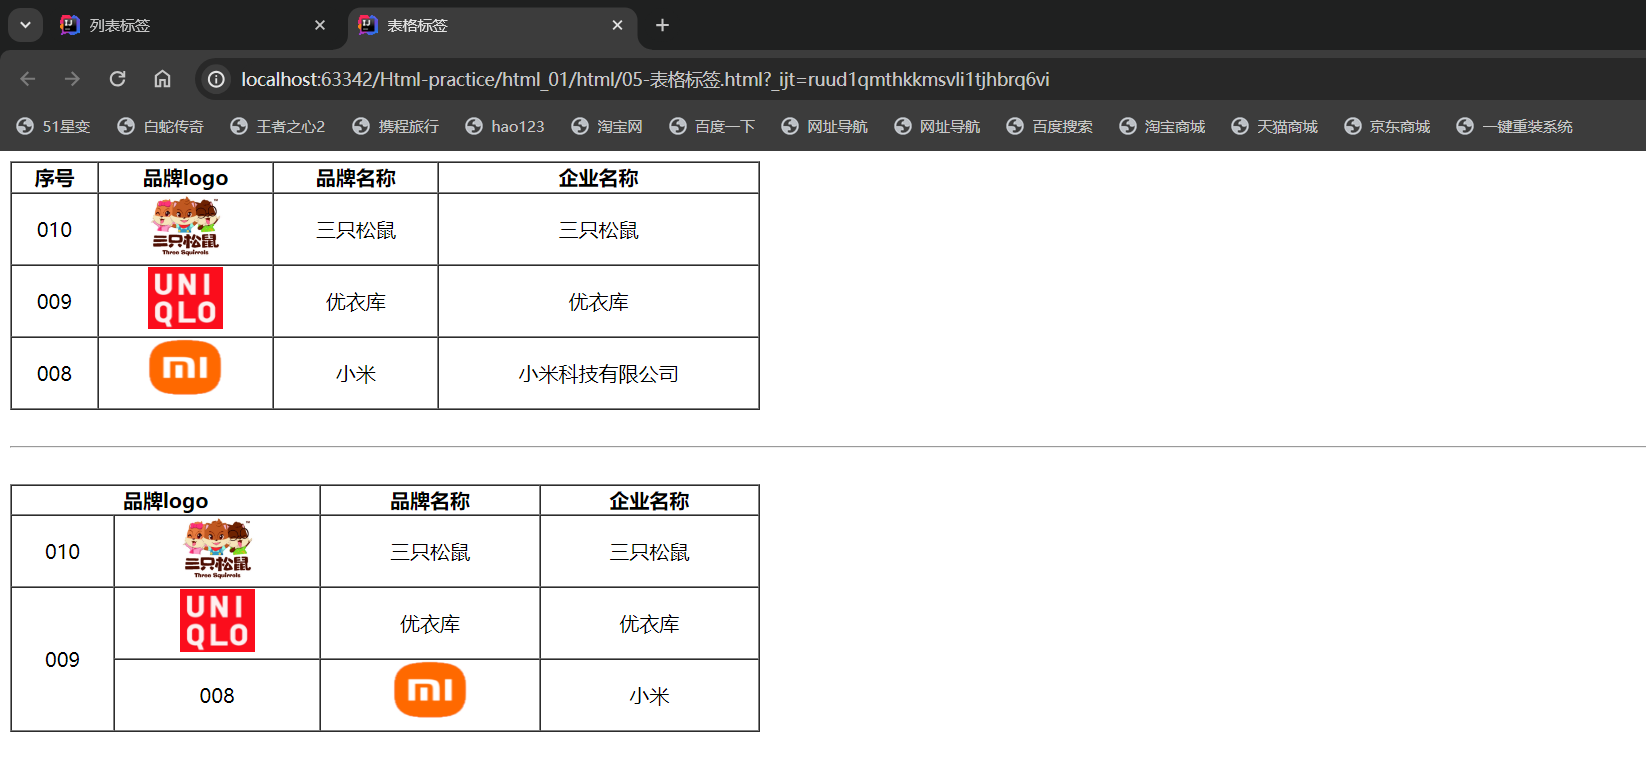
Task: Click the globe icon of 百度一下 bookmark
Action: [678, 126]
